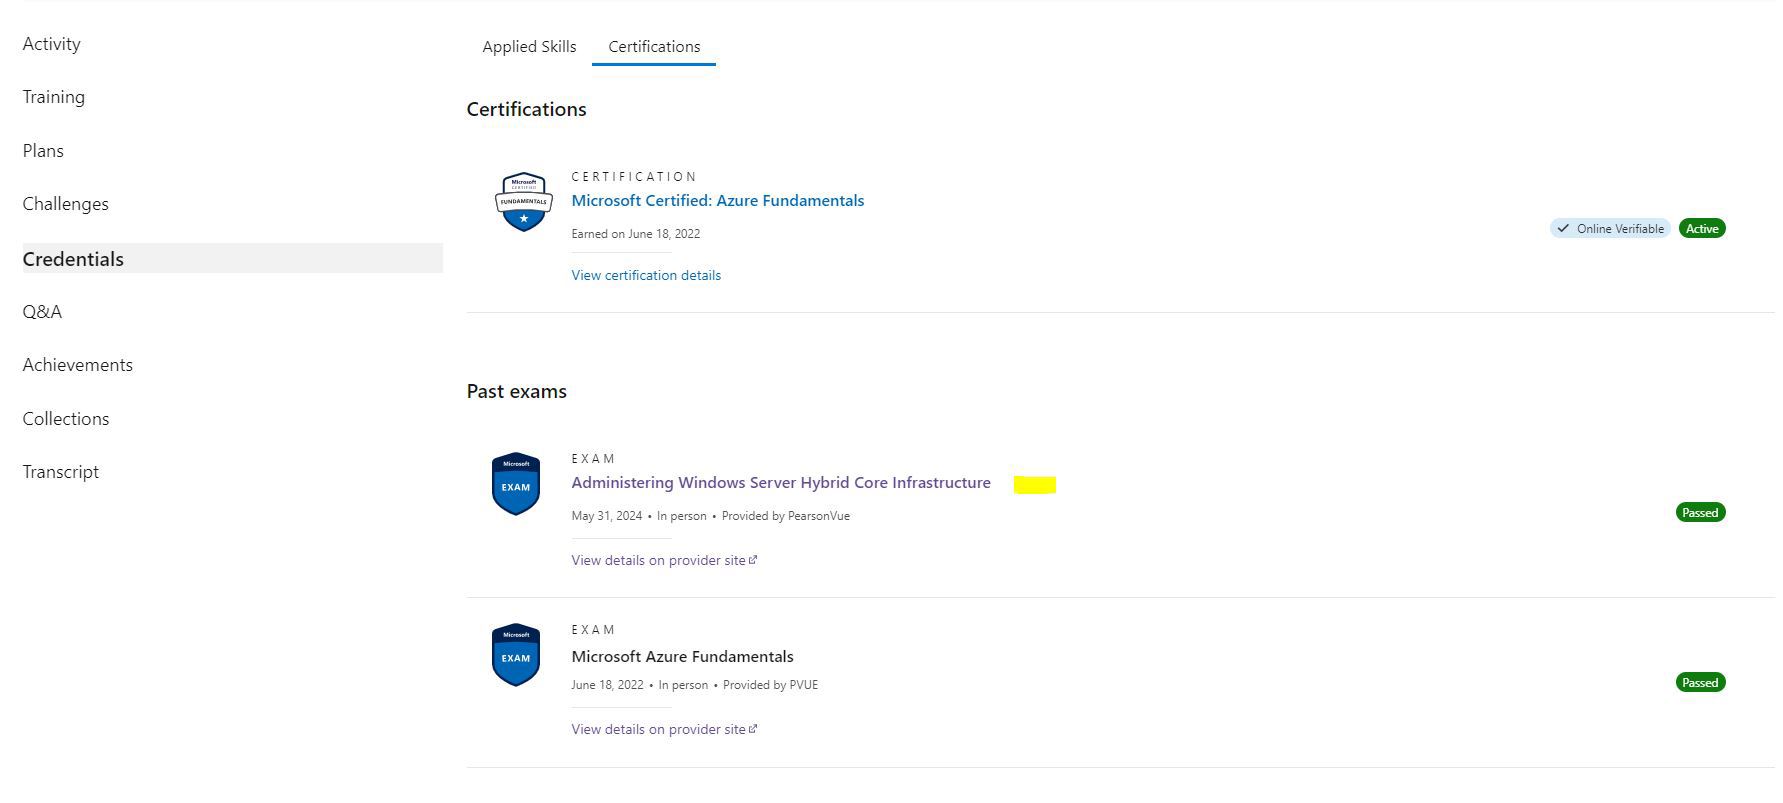
Task: Open Administering Windows Server Hybrid Core Infrastructure
Action: (781, 483)
